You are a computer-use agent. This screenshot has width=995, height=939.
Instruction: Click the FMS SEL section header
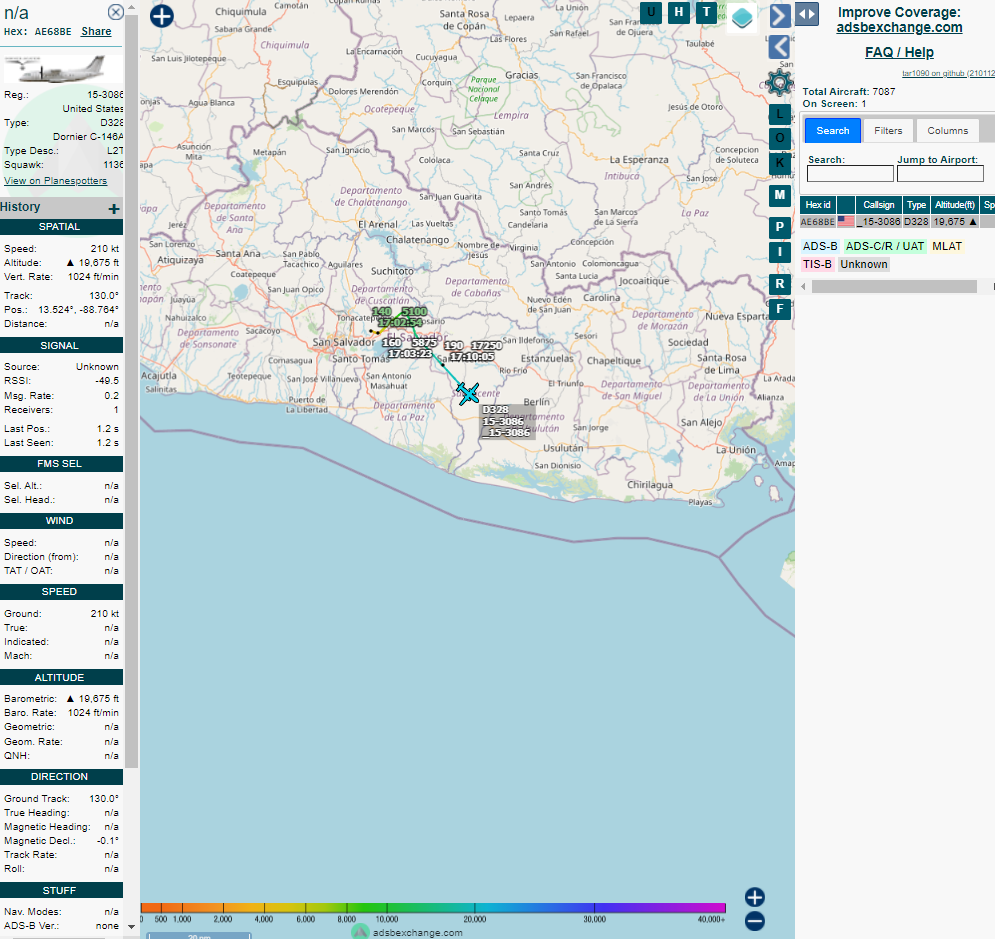(x=62, y=464)
